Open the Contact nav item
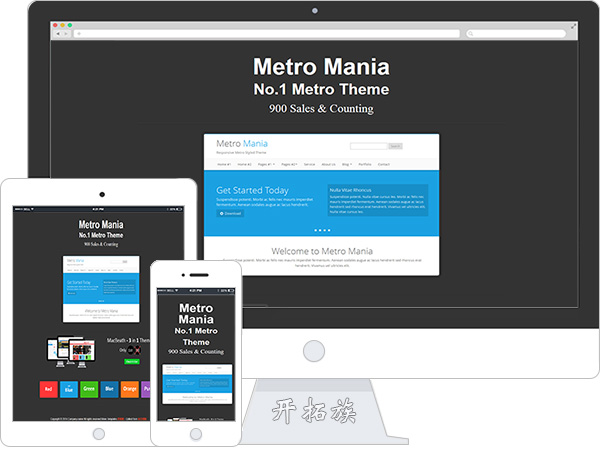600x450 pixels. pyautogui.click(x=384, y=164)
